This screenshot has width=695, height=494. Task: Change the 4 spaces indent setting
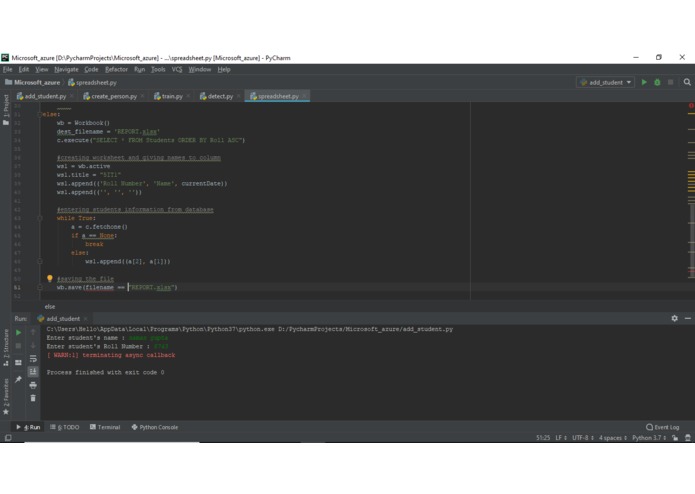click(x=613, y=438)
